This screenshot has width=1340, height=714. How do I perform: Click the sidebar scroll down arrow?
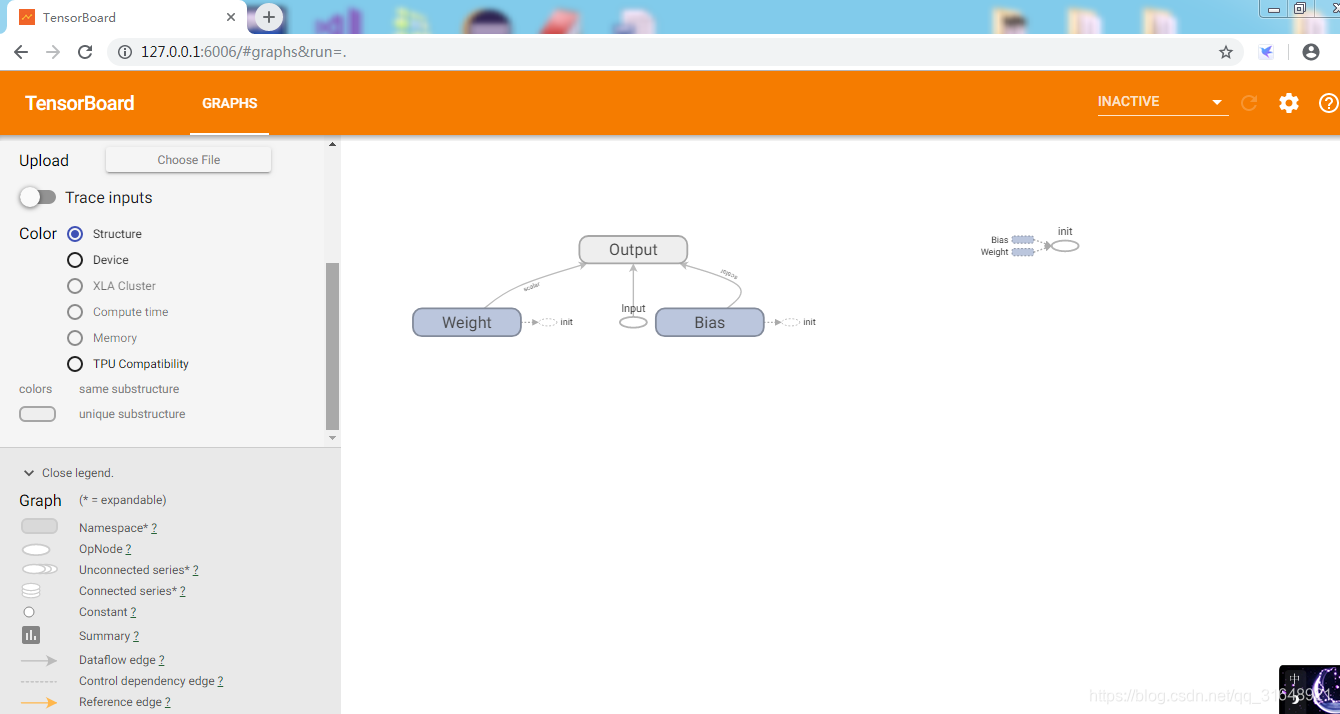(333, 437)
